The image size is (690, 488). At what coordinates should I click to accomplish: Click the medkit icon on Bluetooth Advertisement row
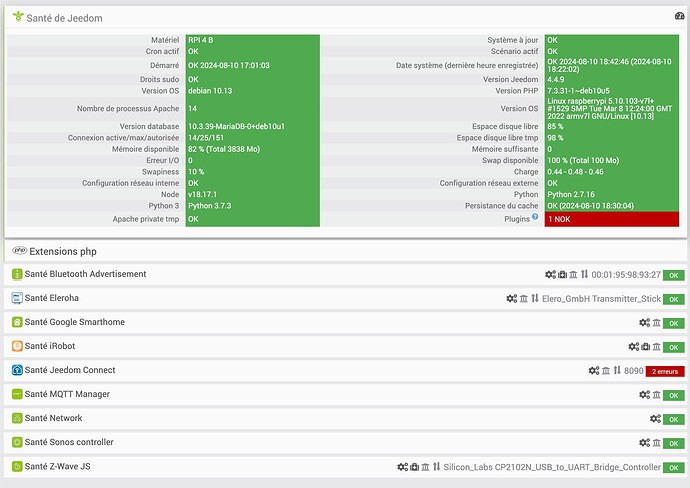pyautogui.click(x=562, y=275)
